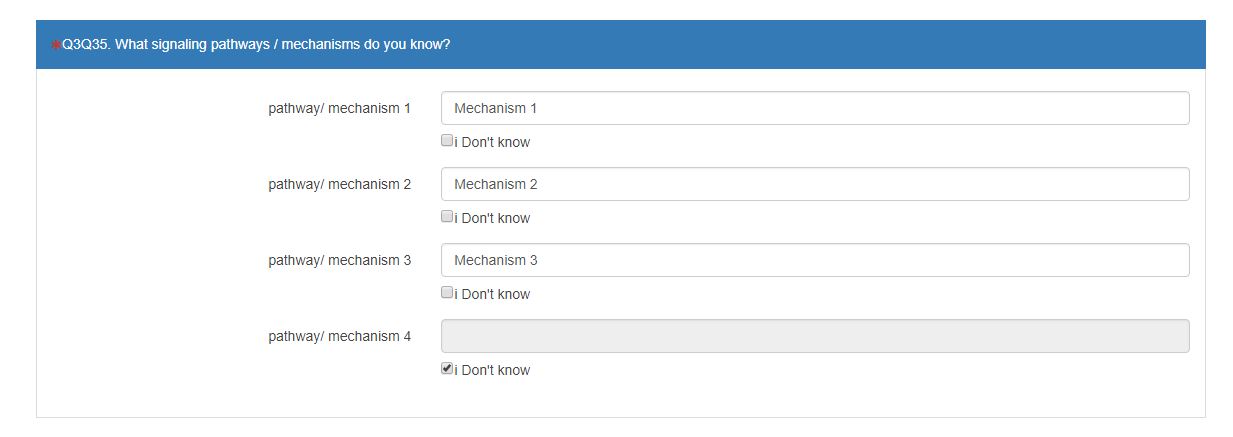Click the "pathway/ mechanism 2" label
The width and height of the screenshot is (1233, 437).
point(339,184)
